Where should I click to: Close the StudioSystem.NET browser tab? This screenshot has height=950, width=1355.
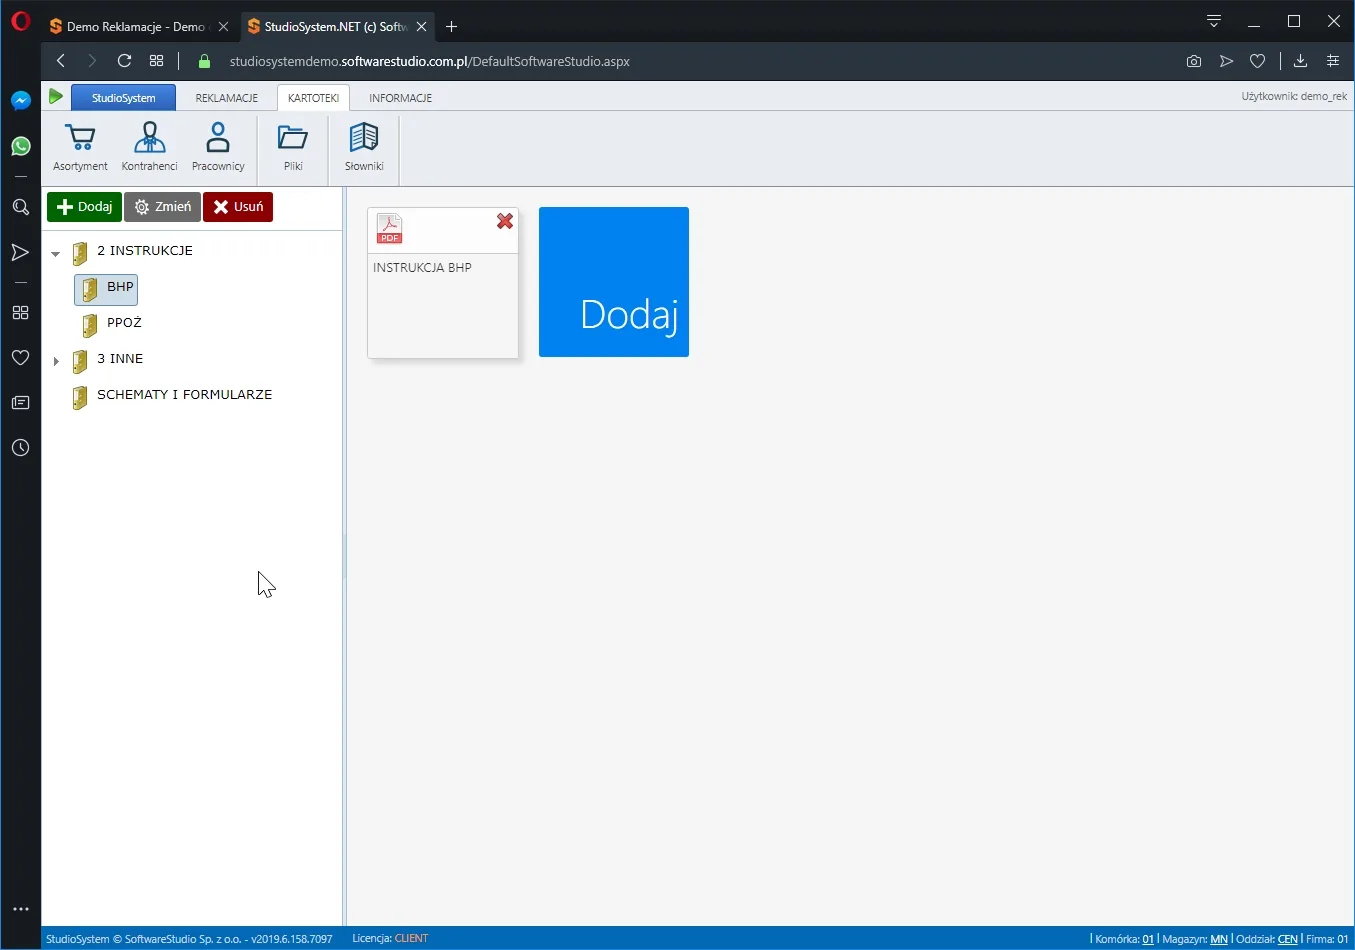(x=421, y=27)
